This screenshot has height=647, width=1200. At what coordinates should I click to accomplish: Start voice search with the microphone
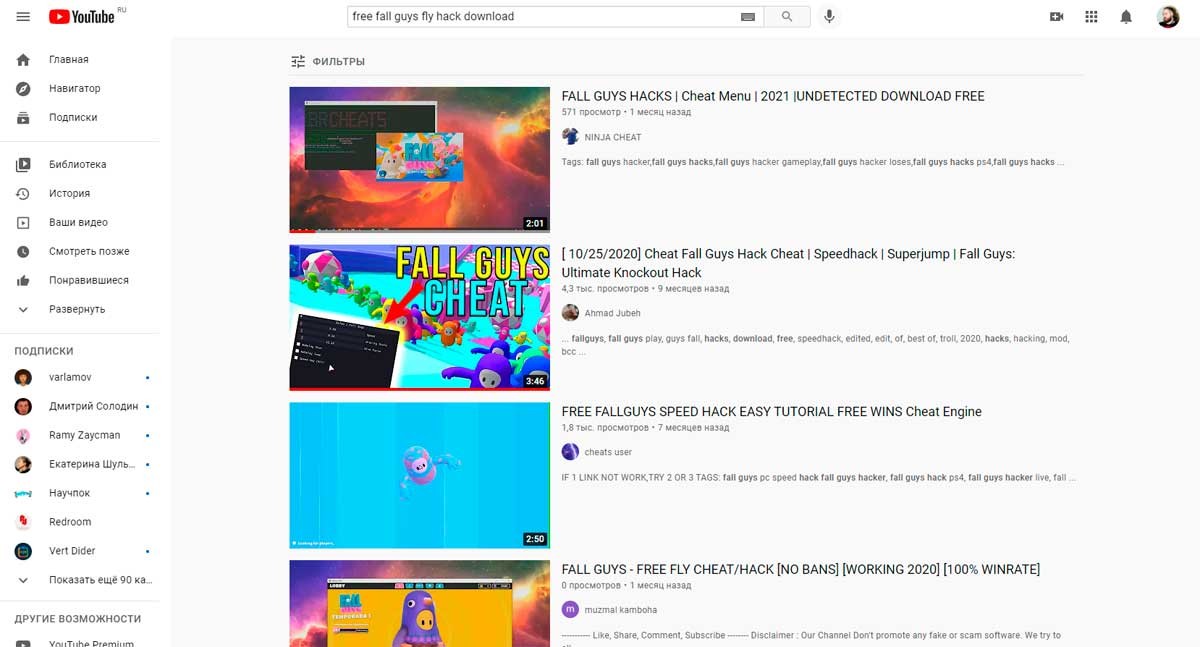(x=828, y=17)
